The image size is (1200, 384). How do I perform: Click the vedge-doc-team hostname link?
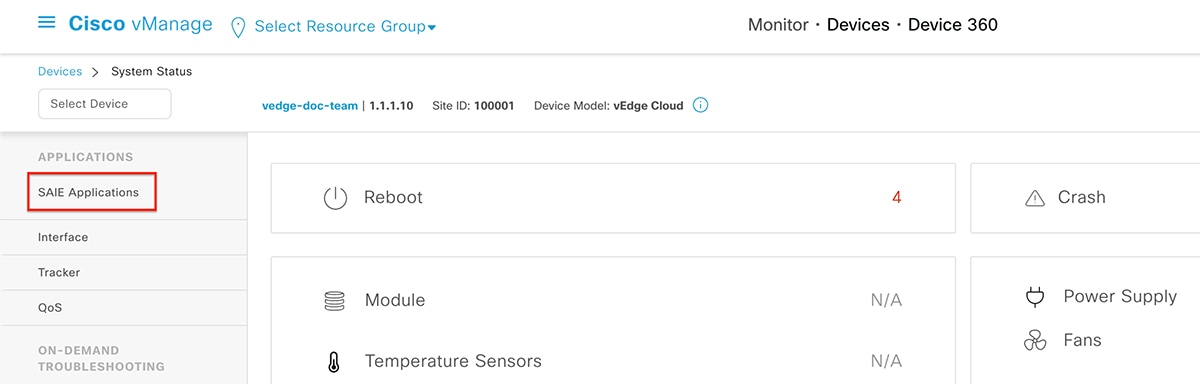[x=309, y=105]
